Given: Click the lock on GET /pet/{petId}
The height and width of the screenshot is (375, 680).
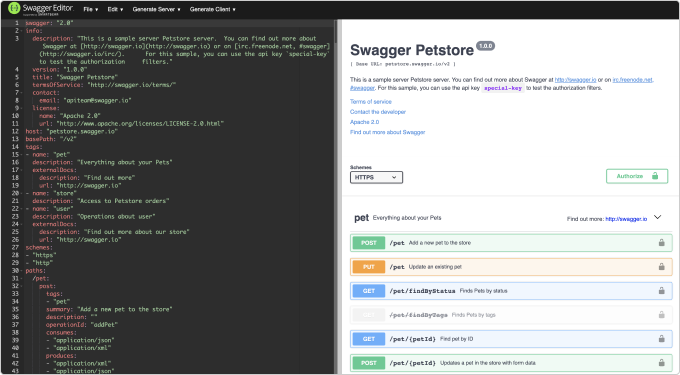Looking at the screenshot, I should 661,339.
